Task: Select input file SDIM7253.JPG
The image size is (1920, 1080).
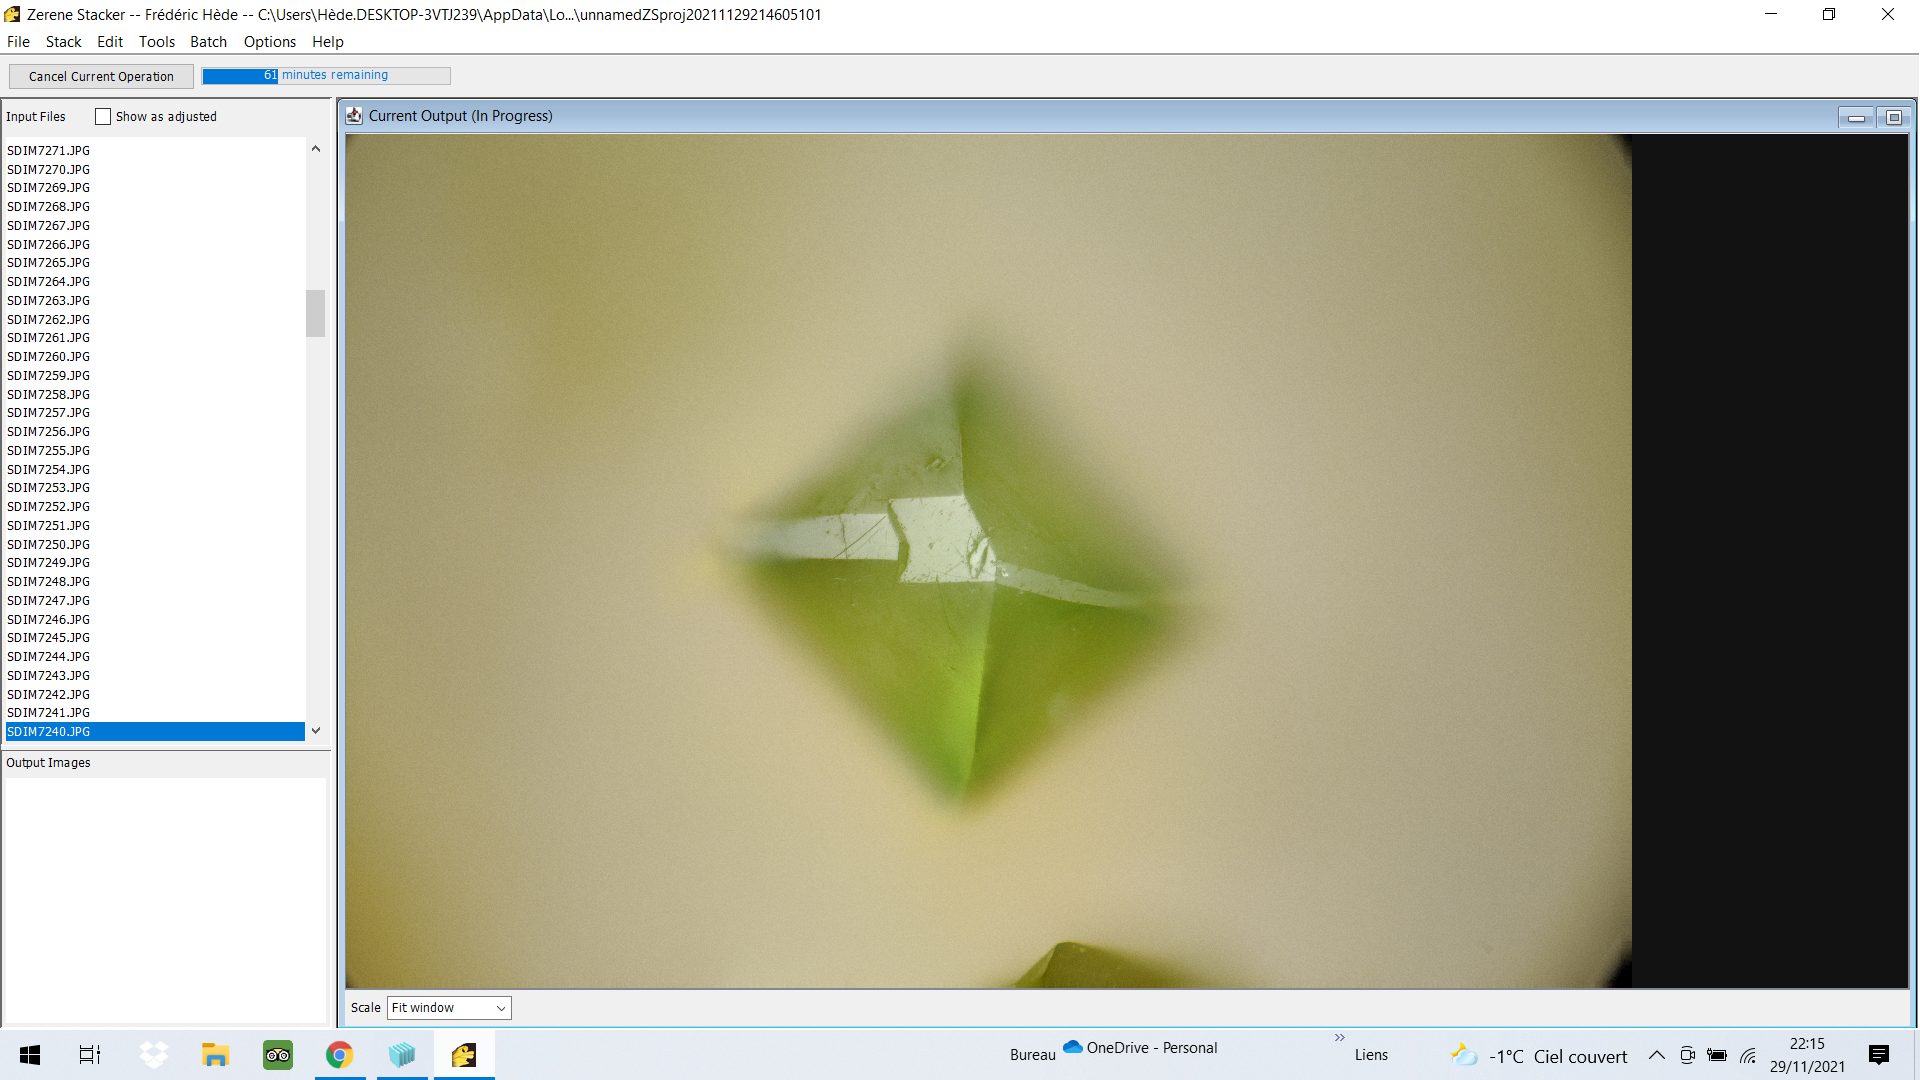Action: click(x=155, y=488)
